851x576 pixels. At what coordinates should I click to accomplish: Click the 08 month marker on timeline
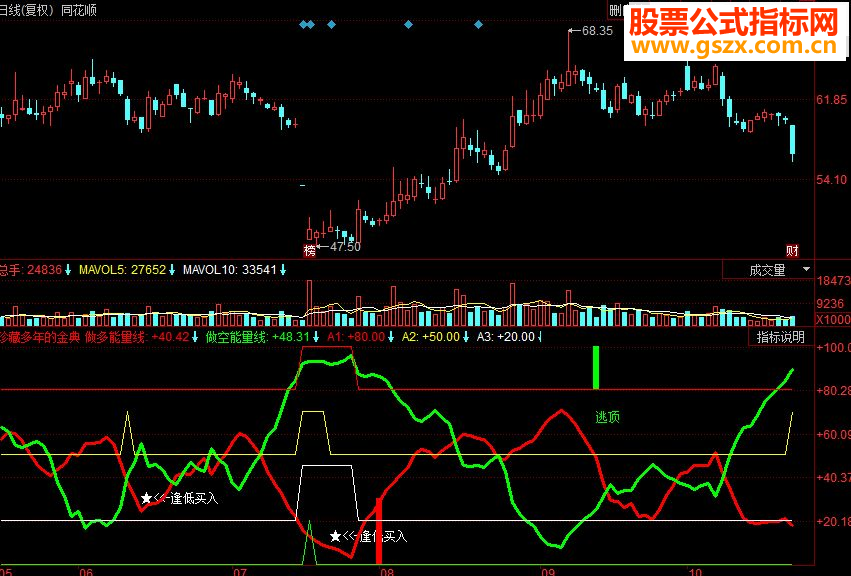[386, 572]
